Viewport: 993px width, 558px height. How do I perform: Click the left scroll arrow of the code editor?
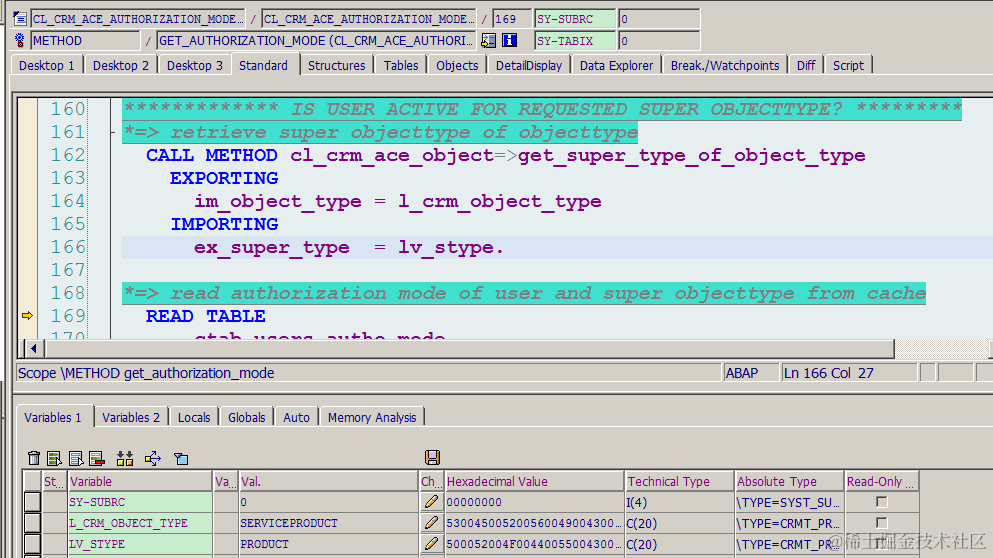pos(34,348)
